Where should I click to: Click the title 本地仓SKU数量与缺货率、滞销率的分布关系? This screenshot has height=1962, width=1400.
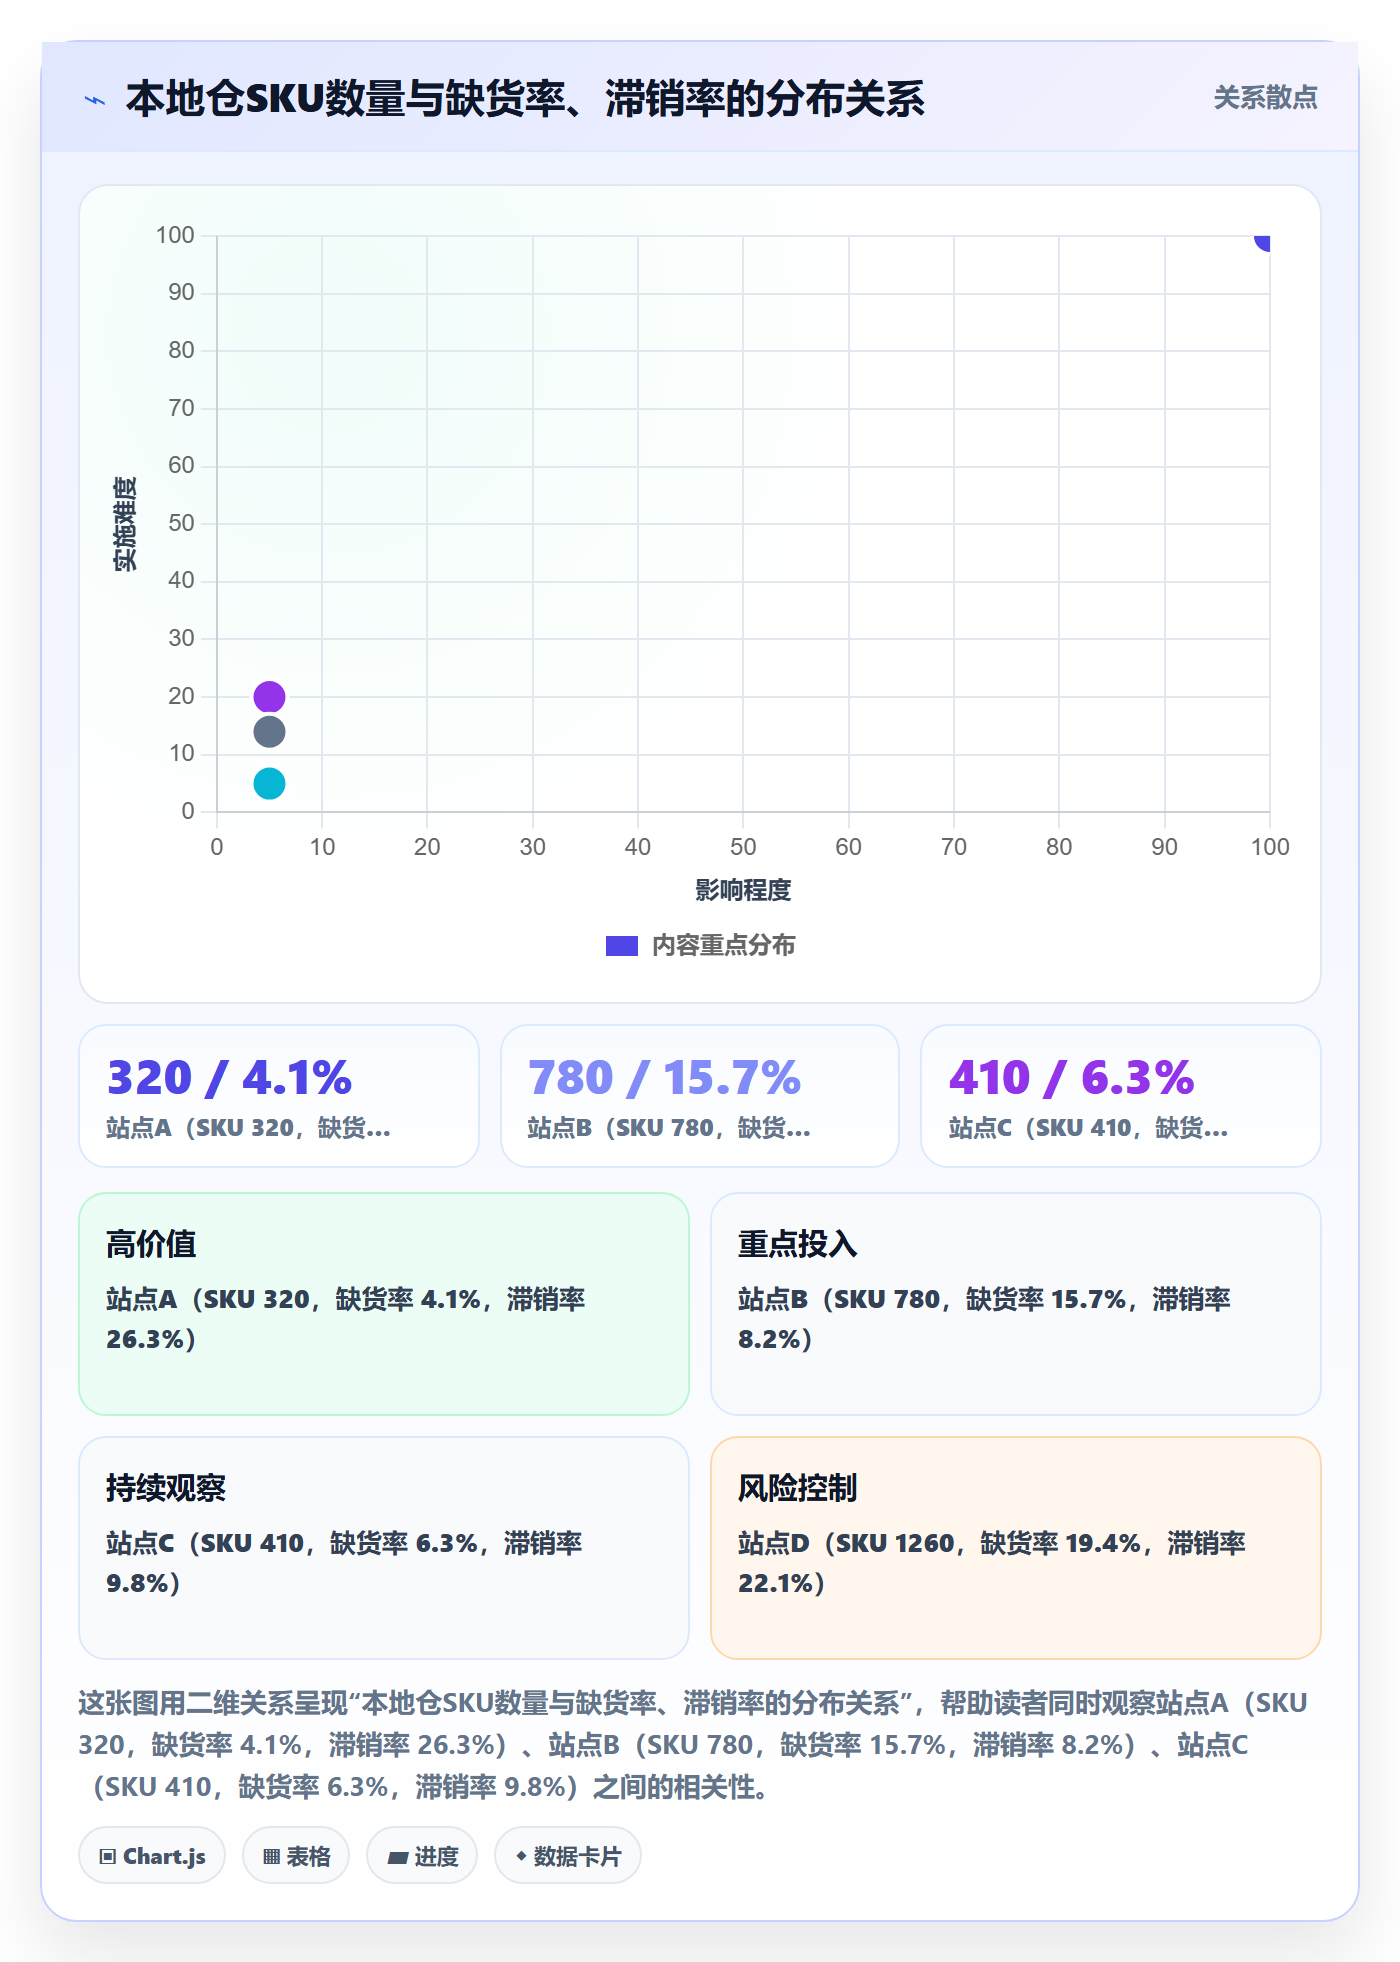click(x=525, y=99)
